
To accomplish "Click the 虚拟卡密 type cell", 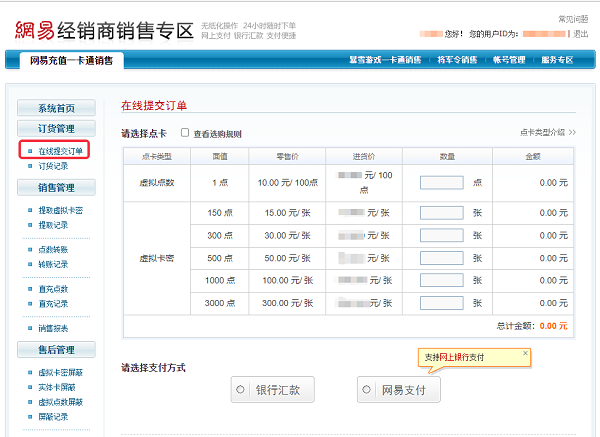I will click(157, 258).
